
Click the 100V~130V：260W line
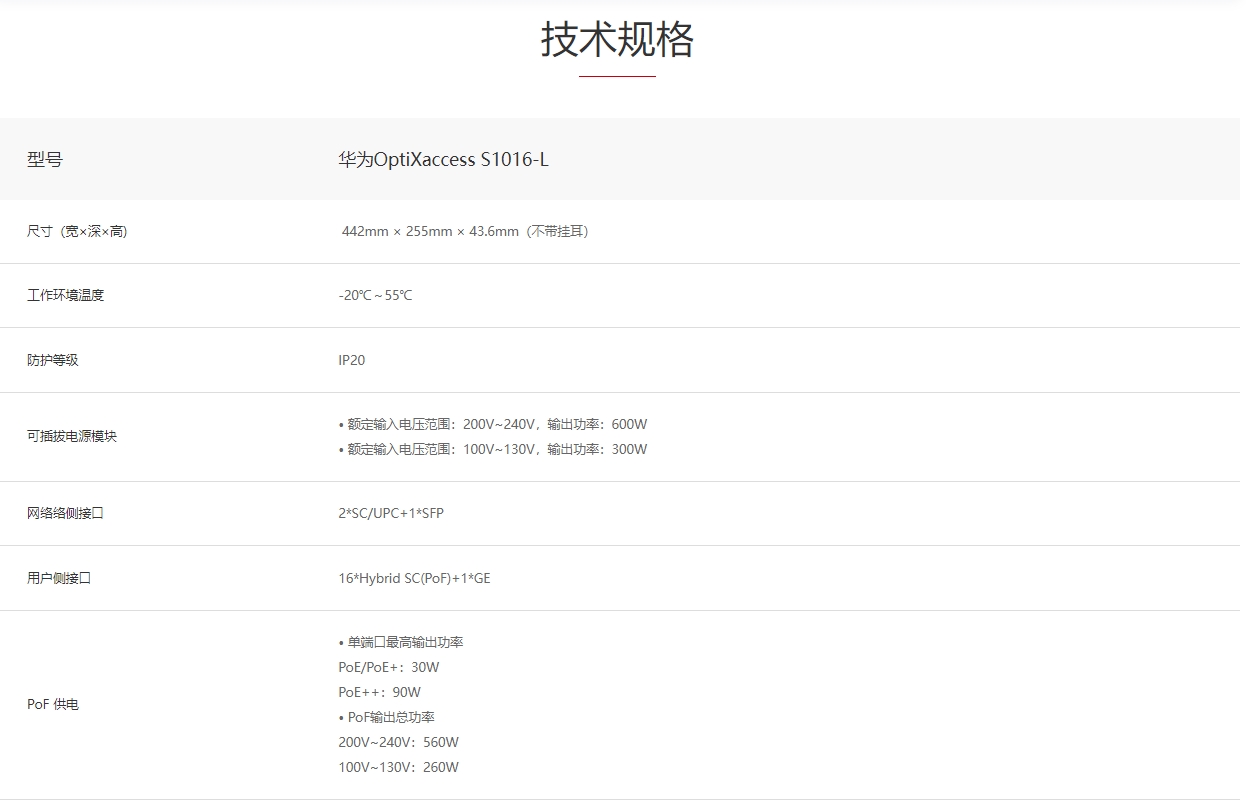click(399, 767)
